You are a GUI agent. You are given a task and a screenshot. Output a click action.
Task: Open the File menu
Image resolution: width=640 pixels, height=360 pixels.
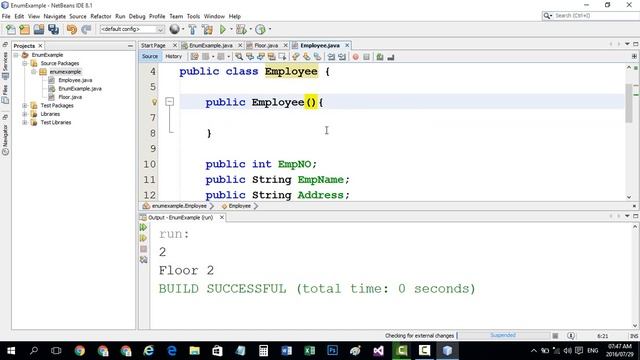click(x=6, y=16)
